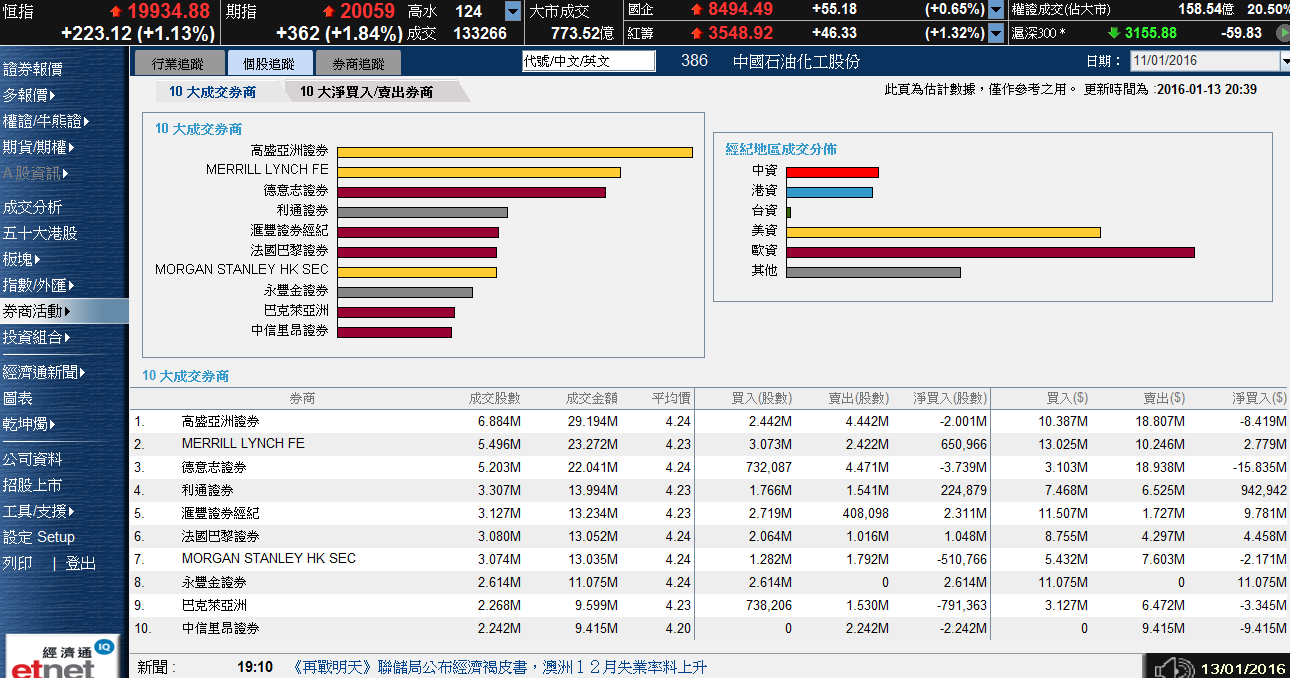
Task: Expand 多報價 sidebar menu
Action: tap(28, 96)
